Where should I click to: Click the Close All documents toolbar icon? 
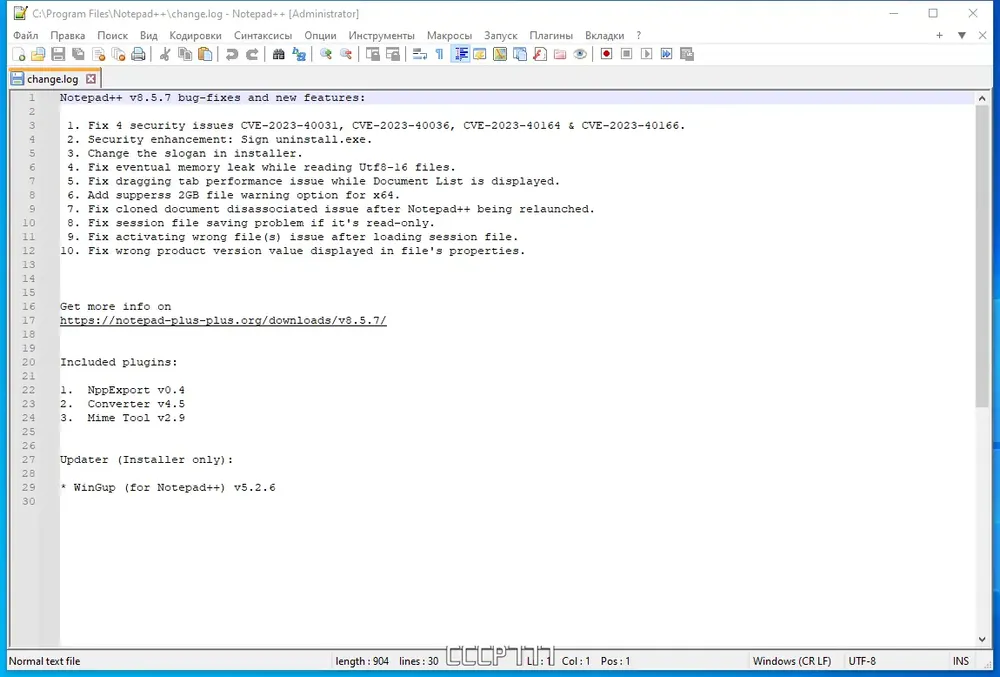118,54
